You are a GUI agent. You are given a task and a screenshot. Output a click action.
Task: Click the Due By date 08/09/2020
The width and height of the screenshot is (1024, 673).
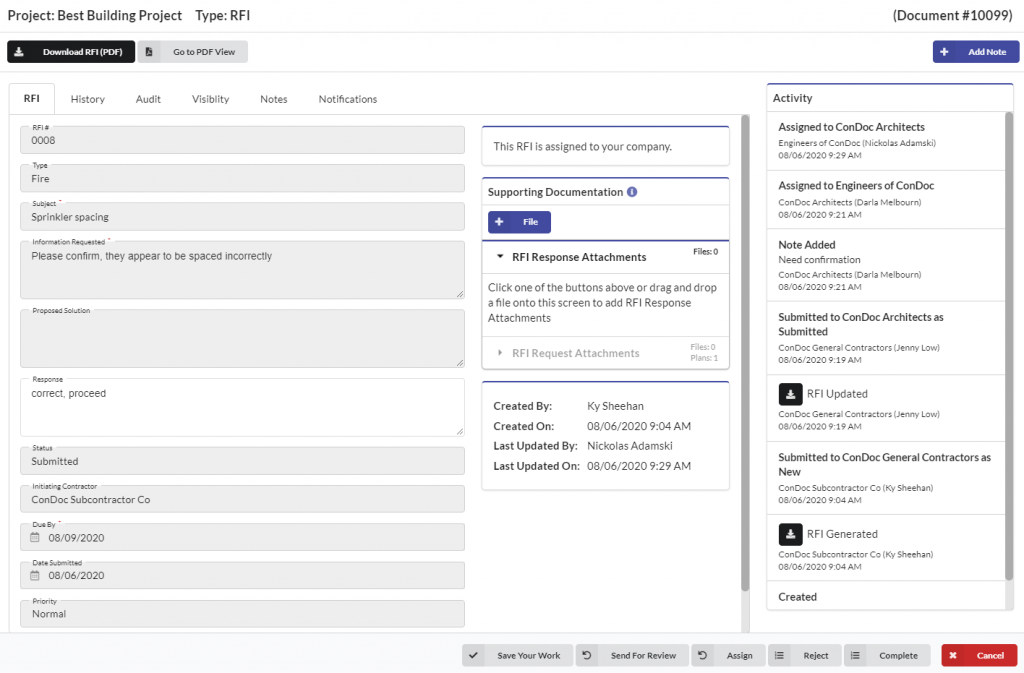tap(76, 538)
